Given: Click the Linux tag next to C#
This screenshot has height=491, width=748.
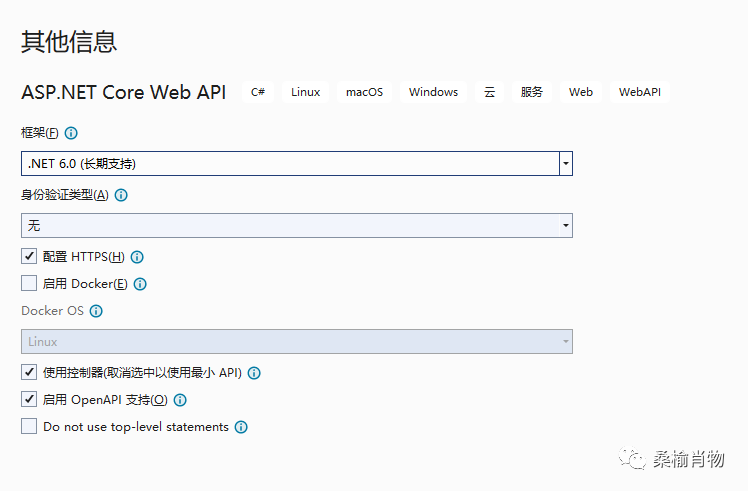Looking at the screenshot, I should 305,92.
